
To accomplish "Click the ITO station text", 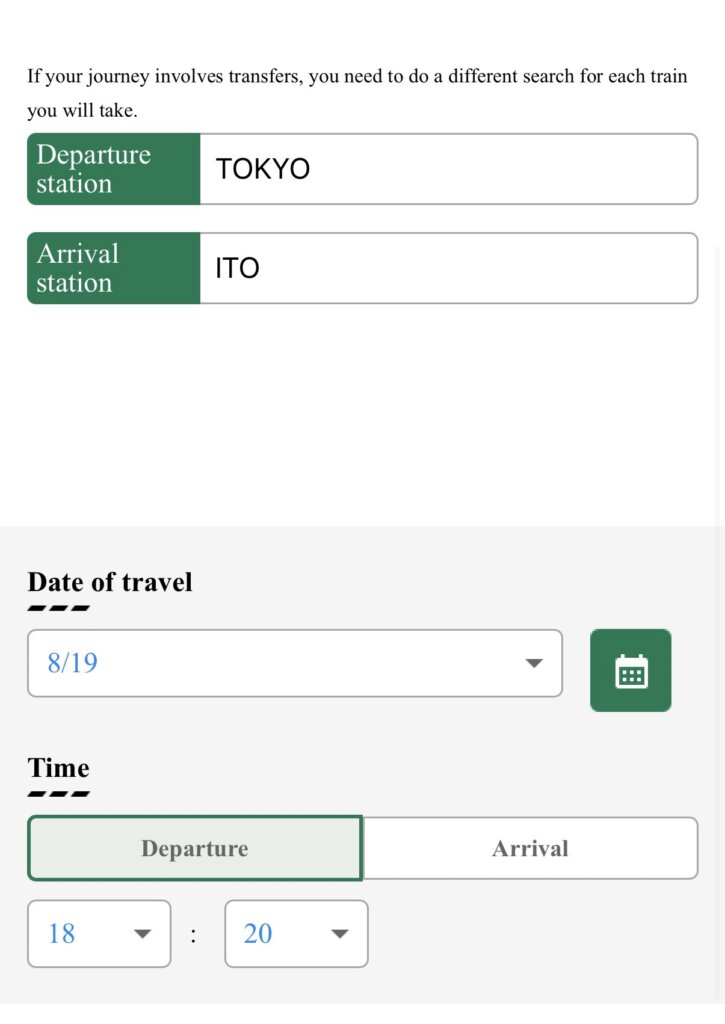I will pyautogui.click(x=237, y=268).
